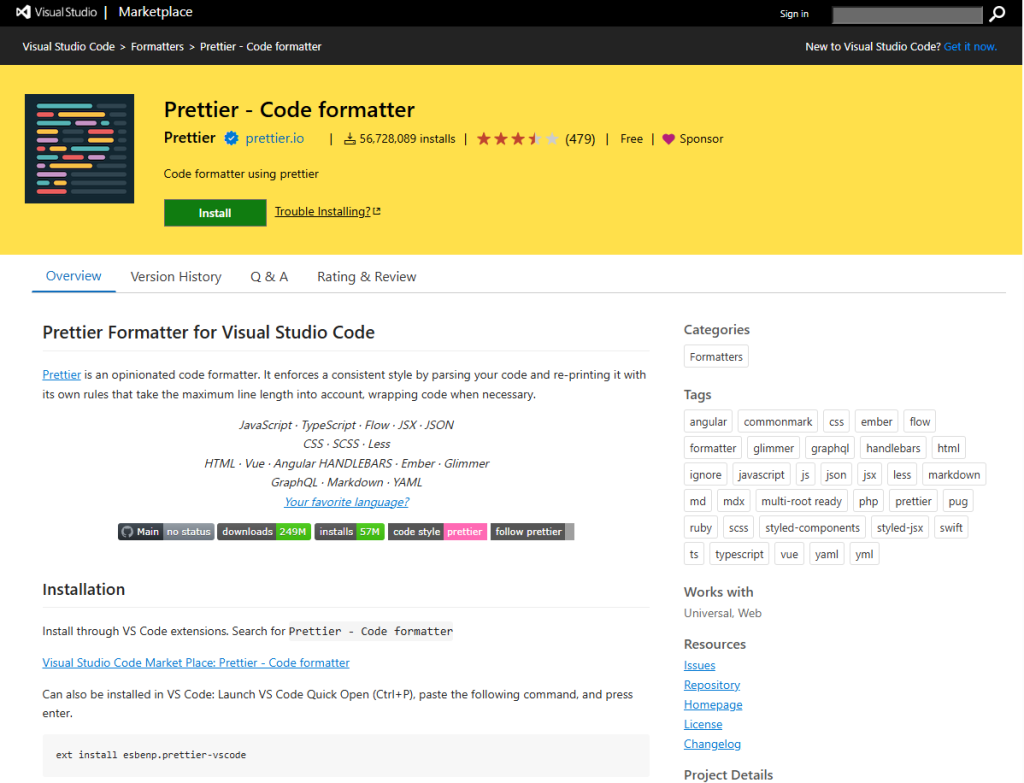Select the ember tag
The image size is (1024, 783).
[x=876, y=422]
